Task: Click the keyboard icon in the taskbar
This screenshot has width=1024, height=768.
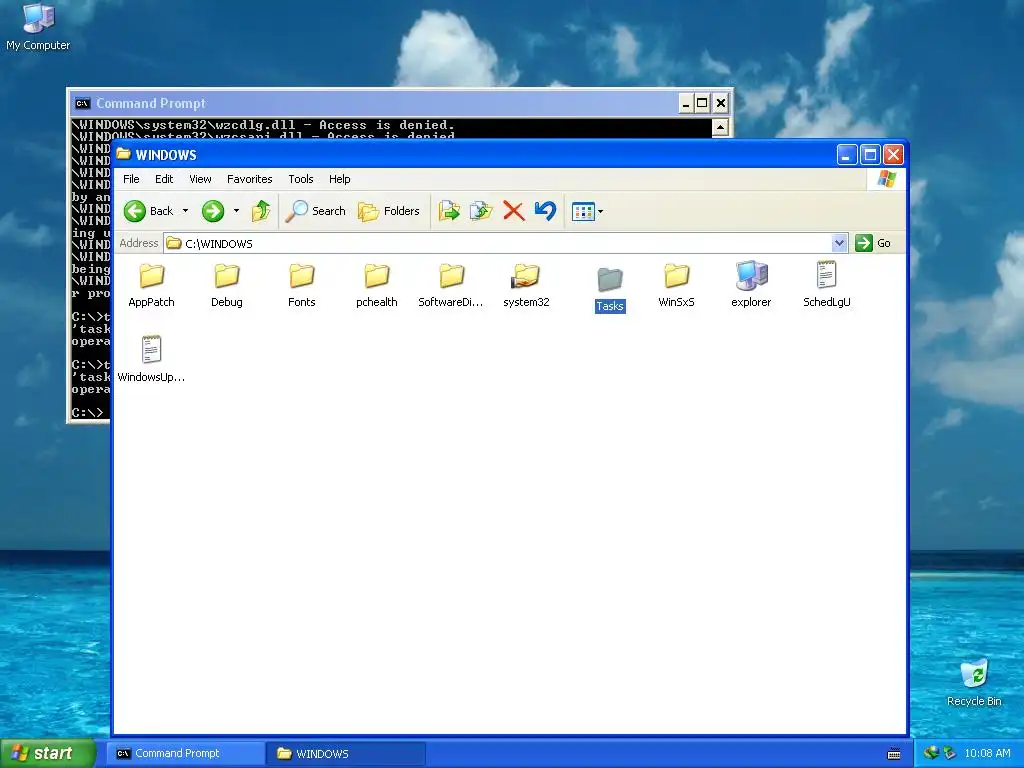Action: tap(894, 754)
